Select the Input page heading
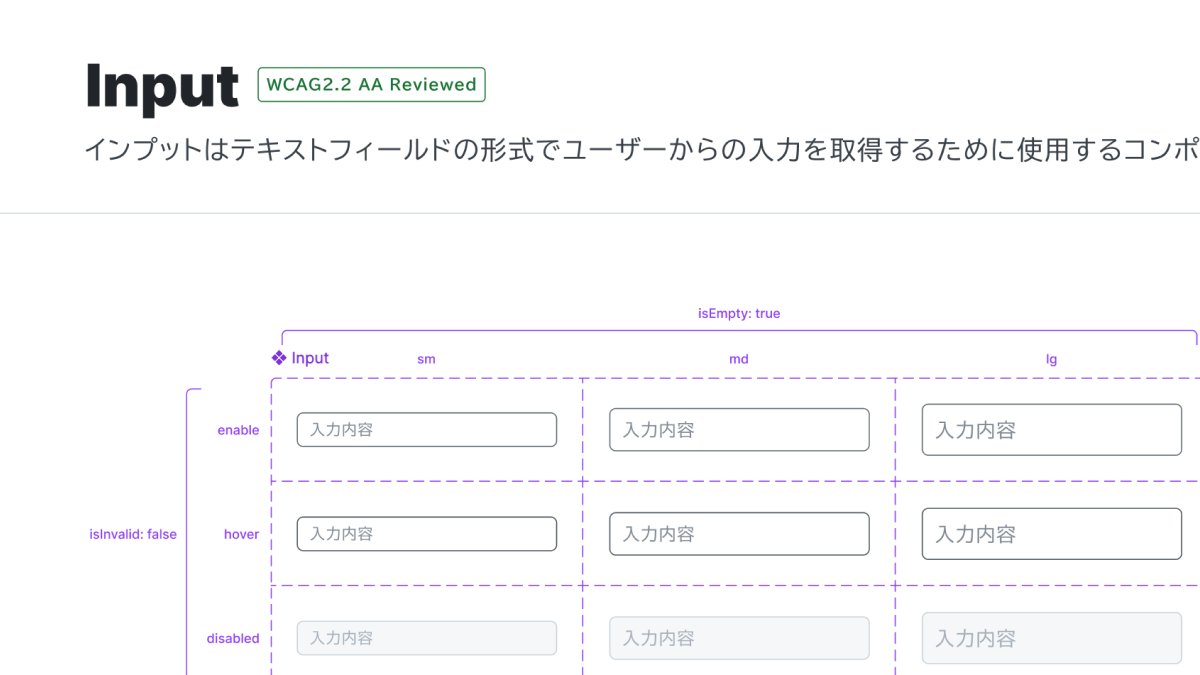1200x675 pixels. coord(163,85)
